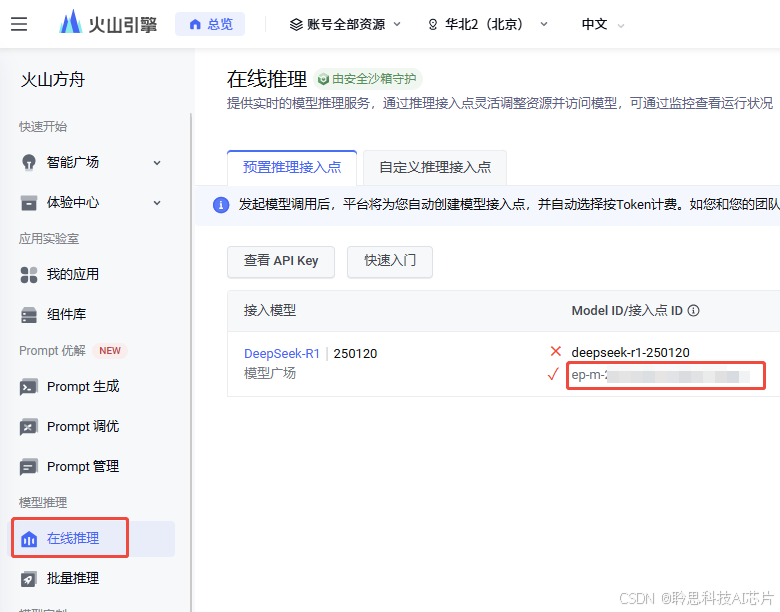Click the blue info icon in the notice banner
Image resolution: width=780 pixels, height=612 pixels.
(x=221, y=204)
